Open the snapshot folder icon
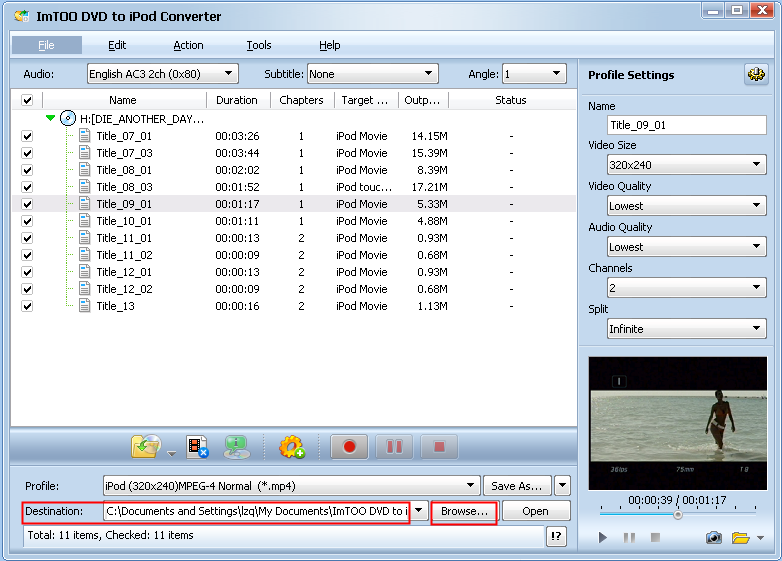 click(741, 538)
